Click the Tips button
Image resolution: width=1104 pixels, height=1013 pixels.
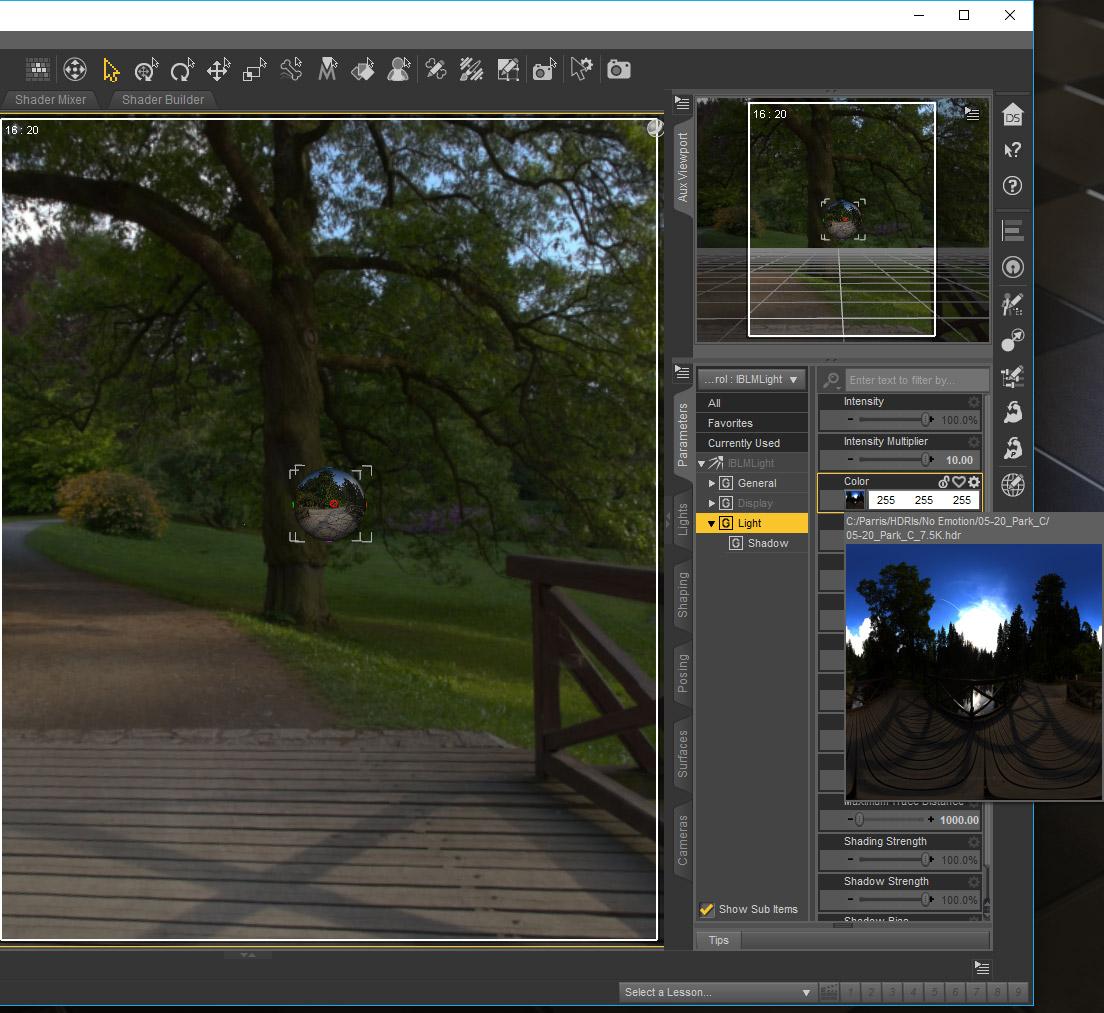[718, 940]
